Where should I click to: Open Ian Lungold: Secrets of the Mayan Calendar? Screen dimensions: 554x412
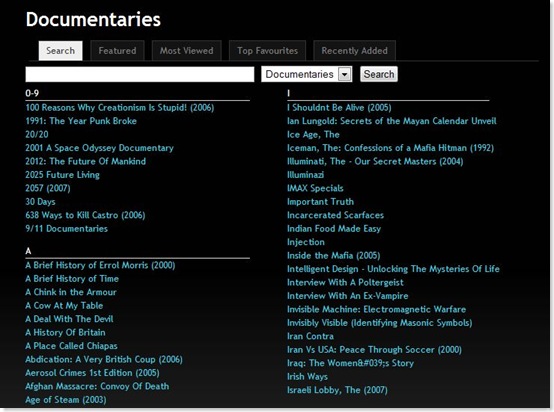(392, 121)
